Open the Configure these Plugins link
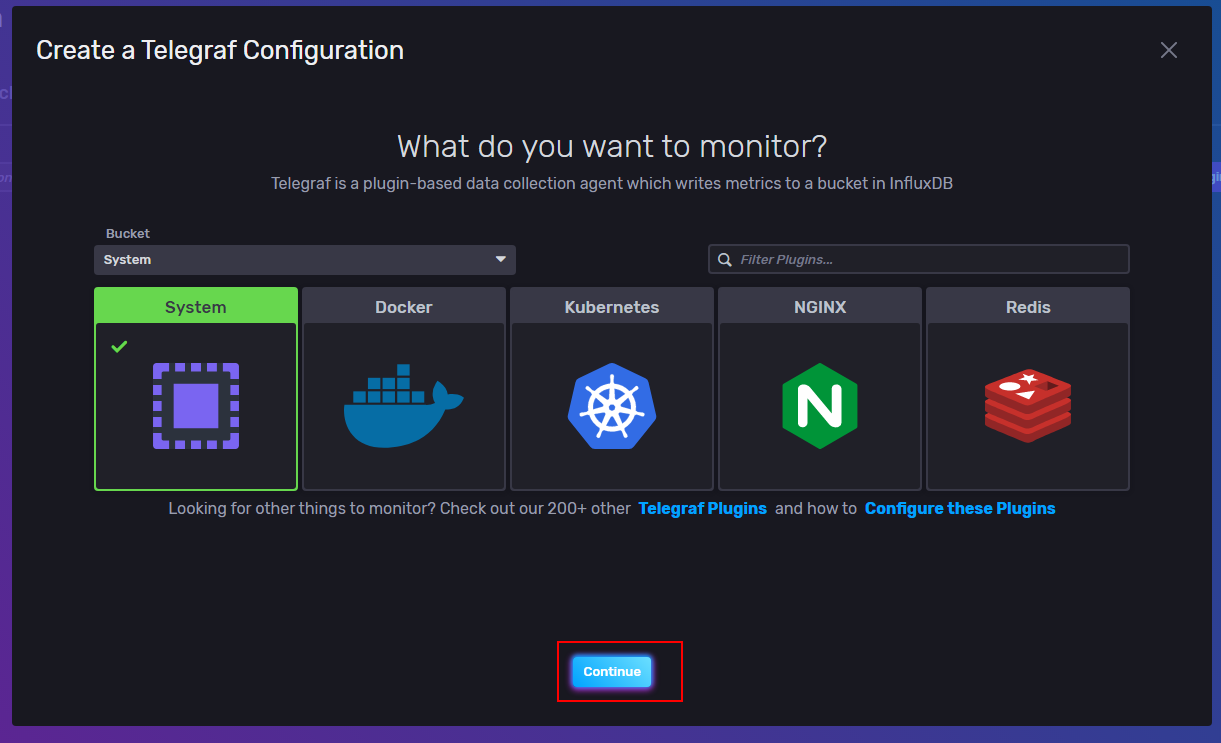1221x743 pixels. coord(960,509)
